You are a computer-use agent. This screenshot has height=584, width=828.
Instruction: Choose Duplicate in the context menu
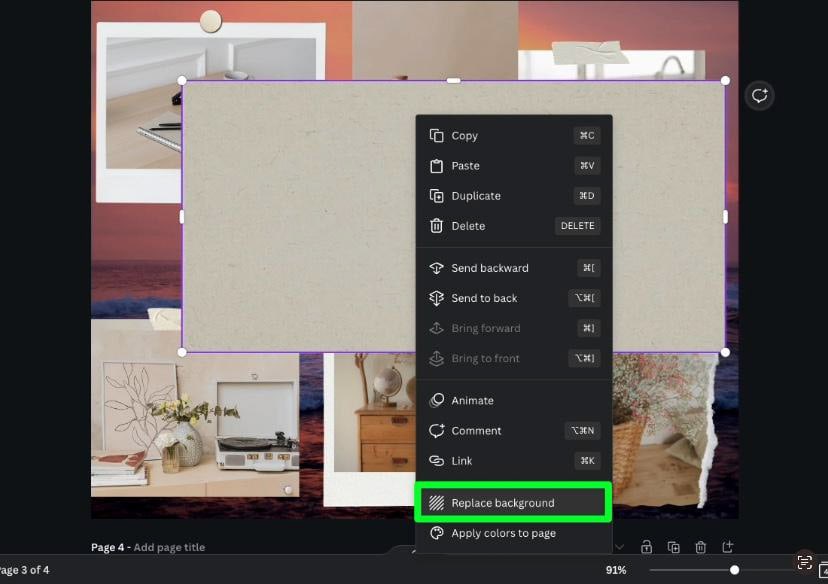(476, 196)
